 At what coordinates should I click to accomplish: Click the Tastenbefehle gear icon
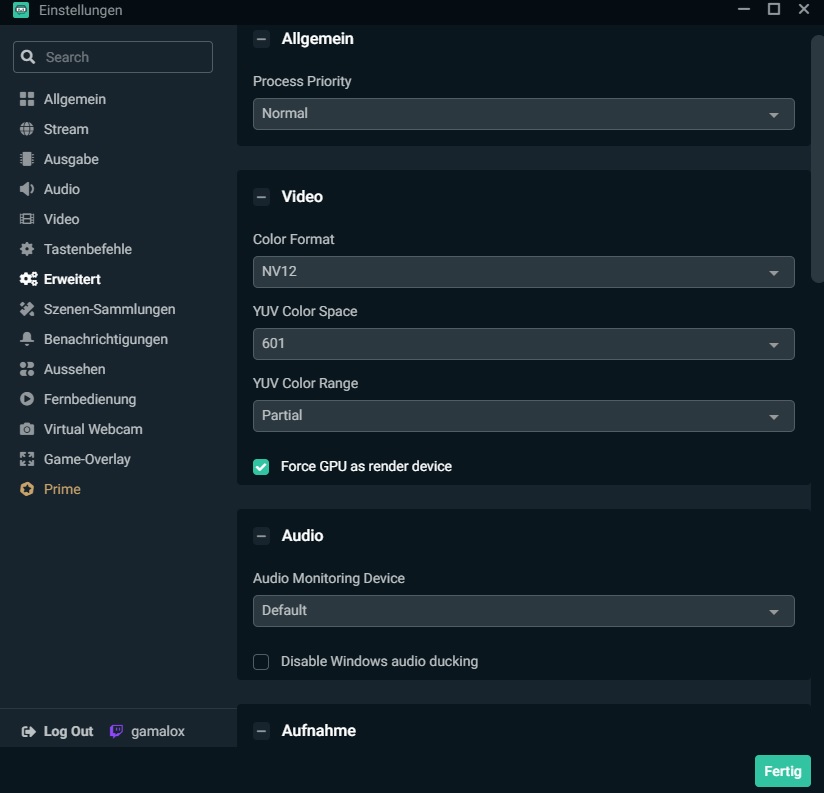[27, 249]
